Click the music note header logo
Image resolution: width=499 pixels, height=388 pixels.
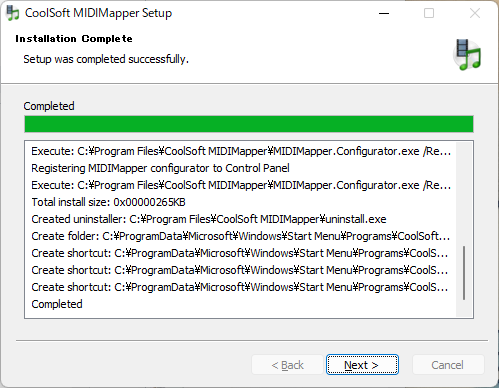click(x=468, y=54)
